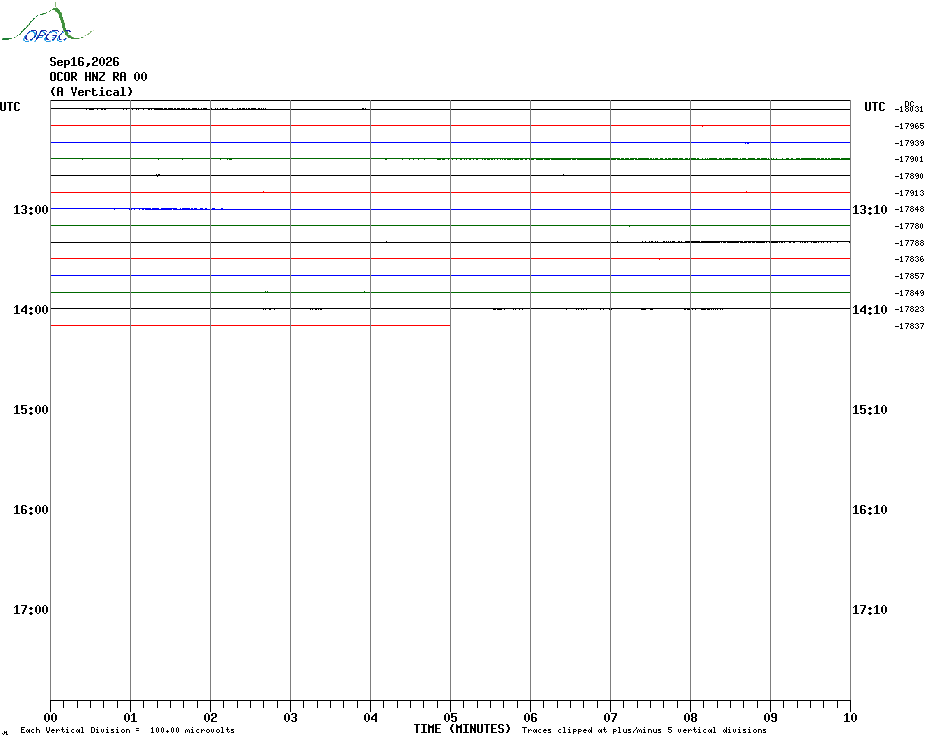
Task: Click the -17965 DC offset value
Action: (909, 126)
